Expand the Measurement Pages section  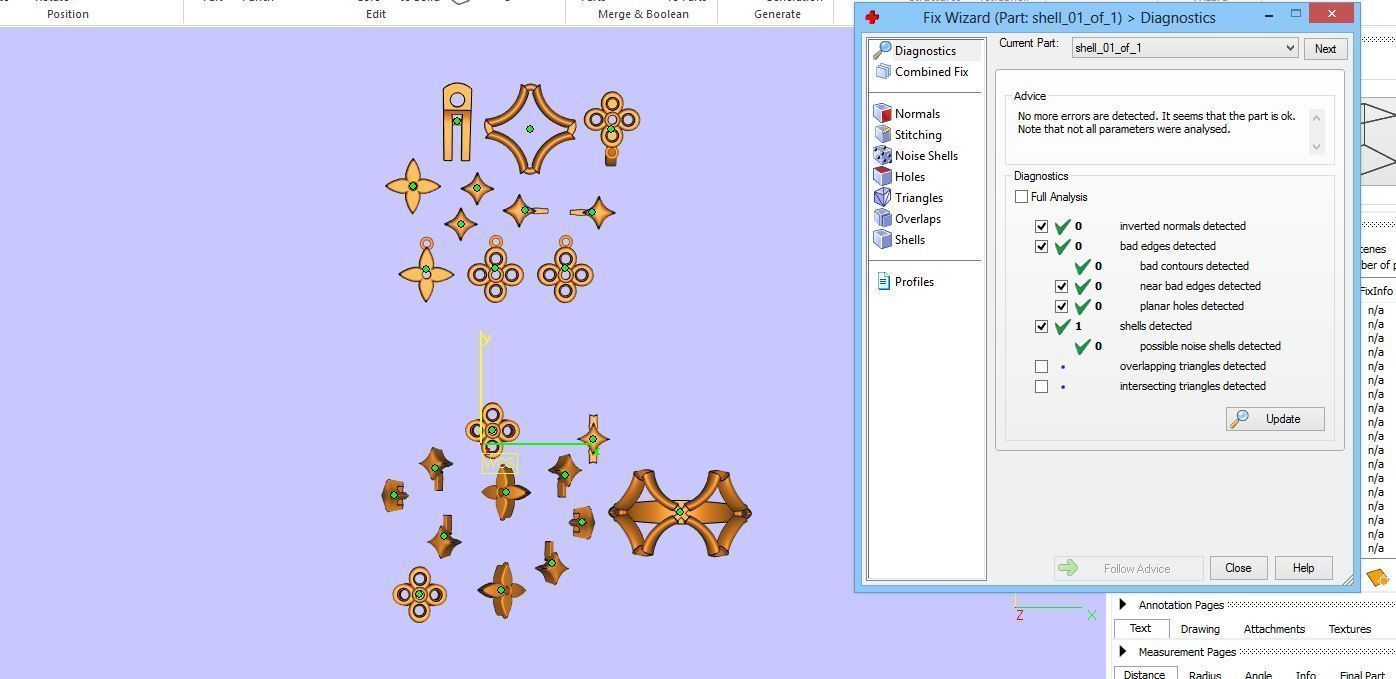1122,651
